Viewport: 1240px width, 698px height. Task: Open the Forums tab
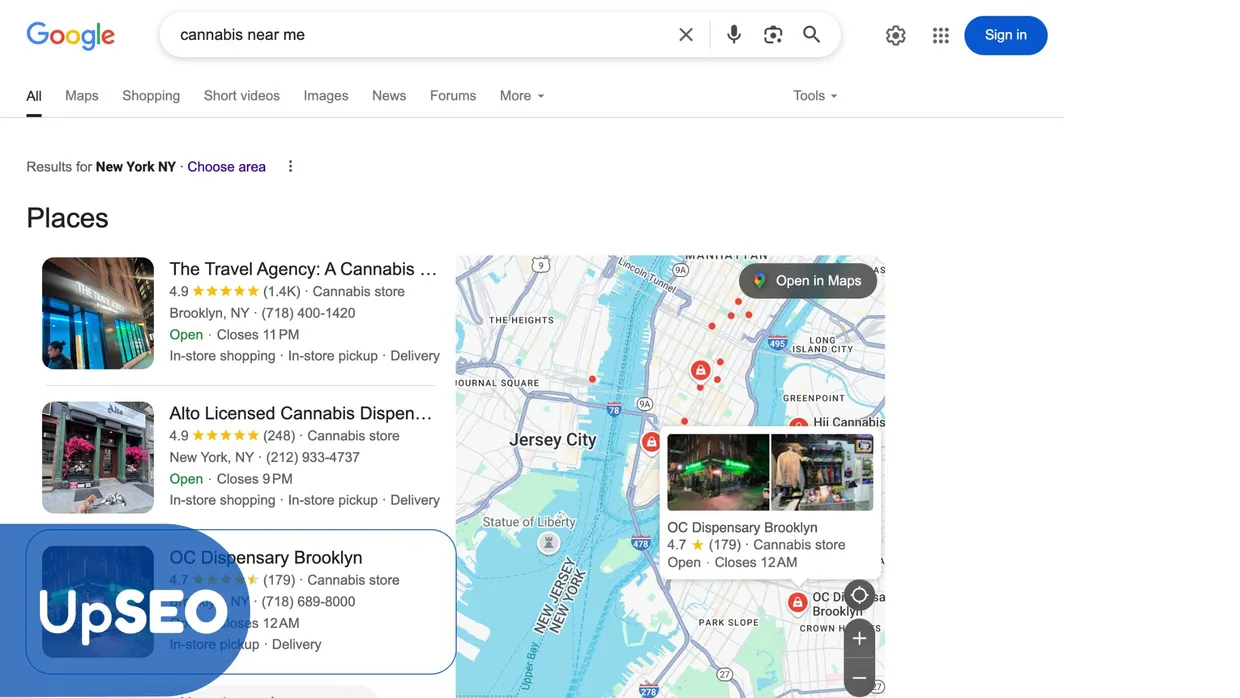click(453, 96)
